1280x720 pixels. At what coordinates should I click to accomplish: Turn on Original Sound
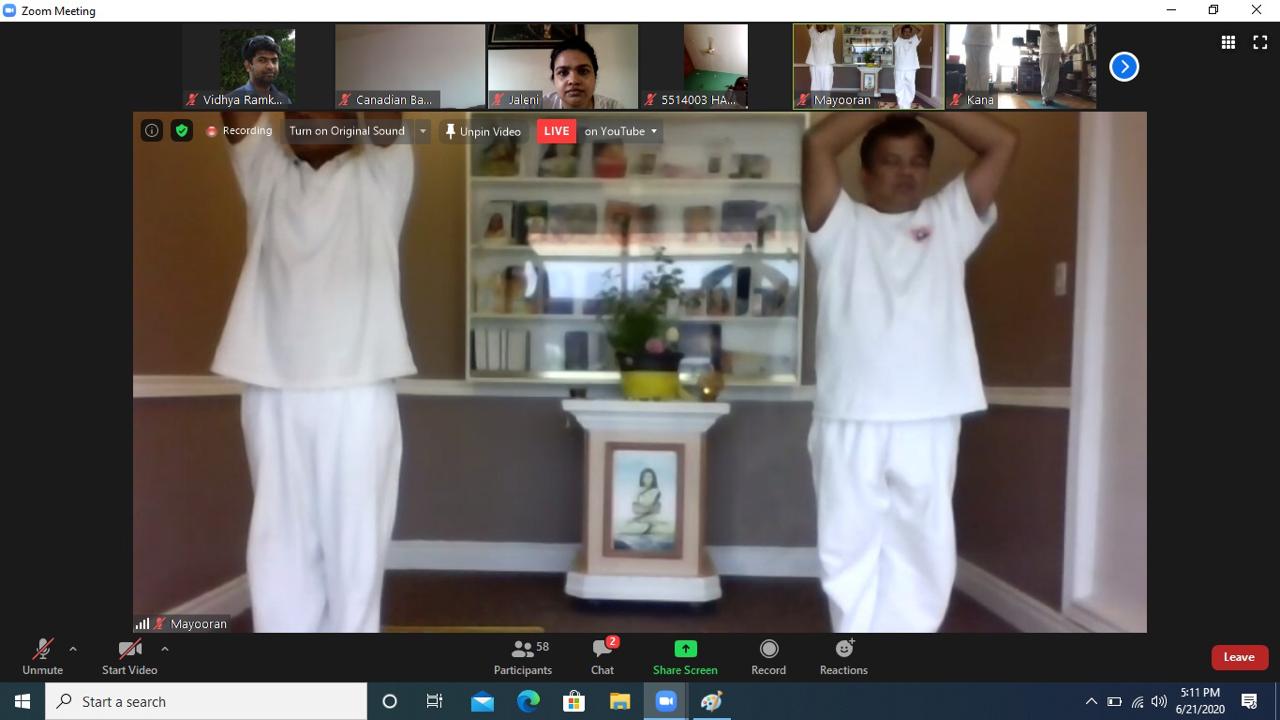click(x=347, y=131)
